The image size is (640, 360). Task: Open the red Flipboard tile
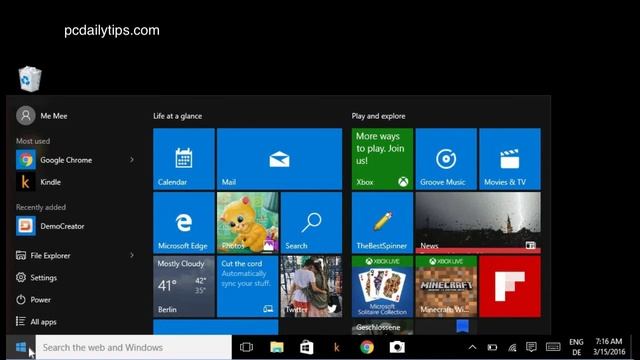tap(510, 287)
